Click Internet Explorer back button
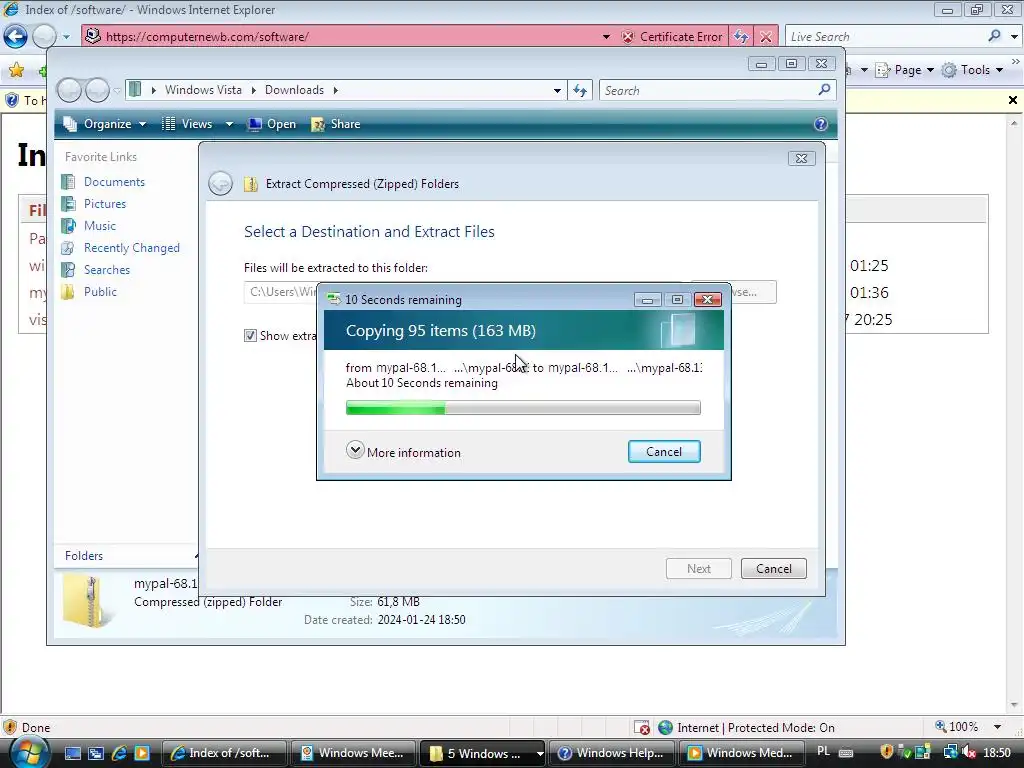1024x768 pixels. pos(16,36)
